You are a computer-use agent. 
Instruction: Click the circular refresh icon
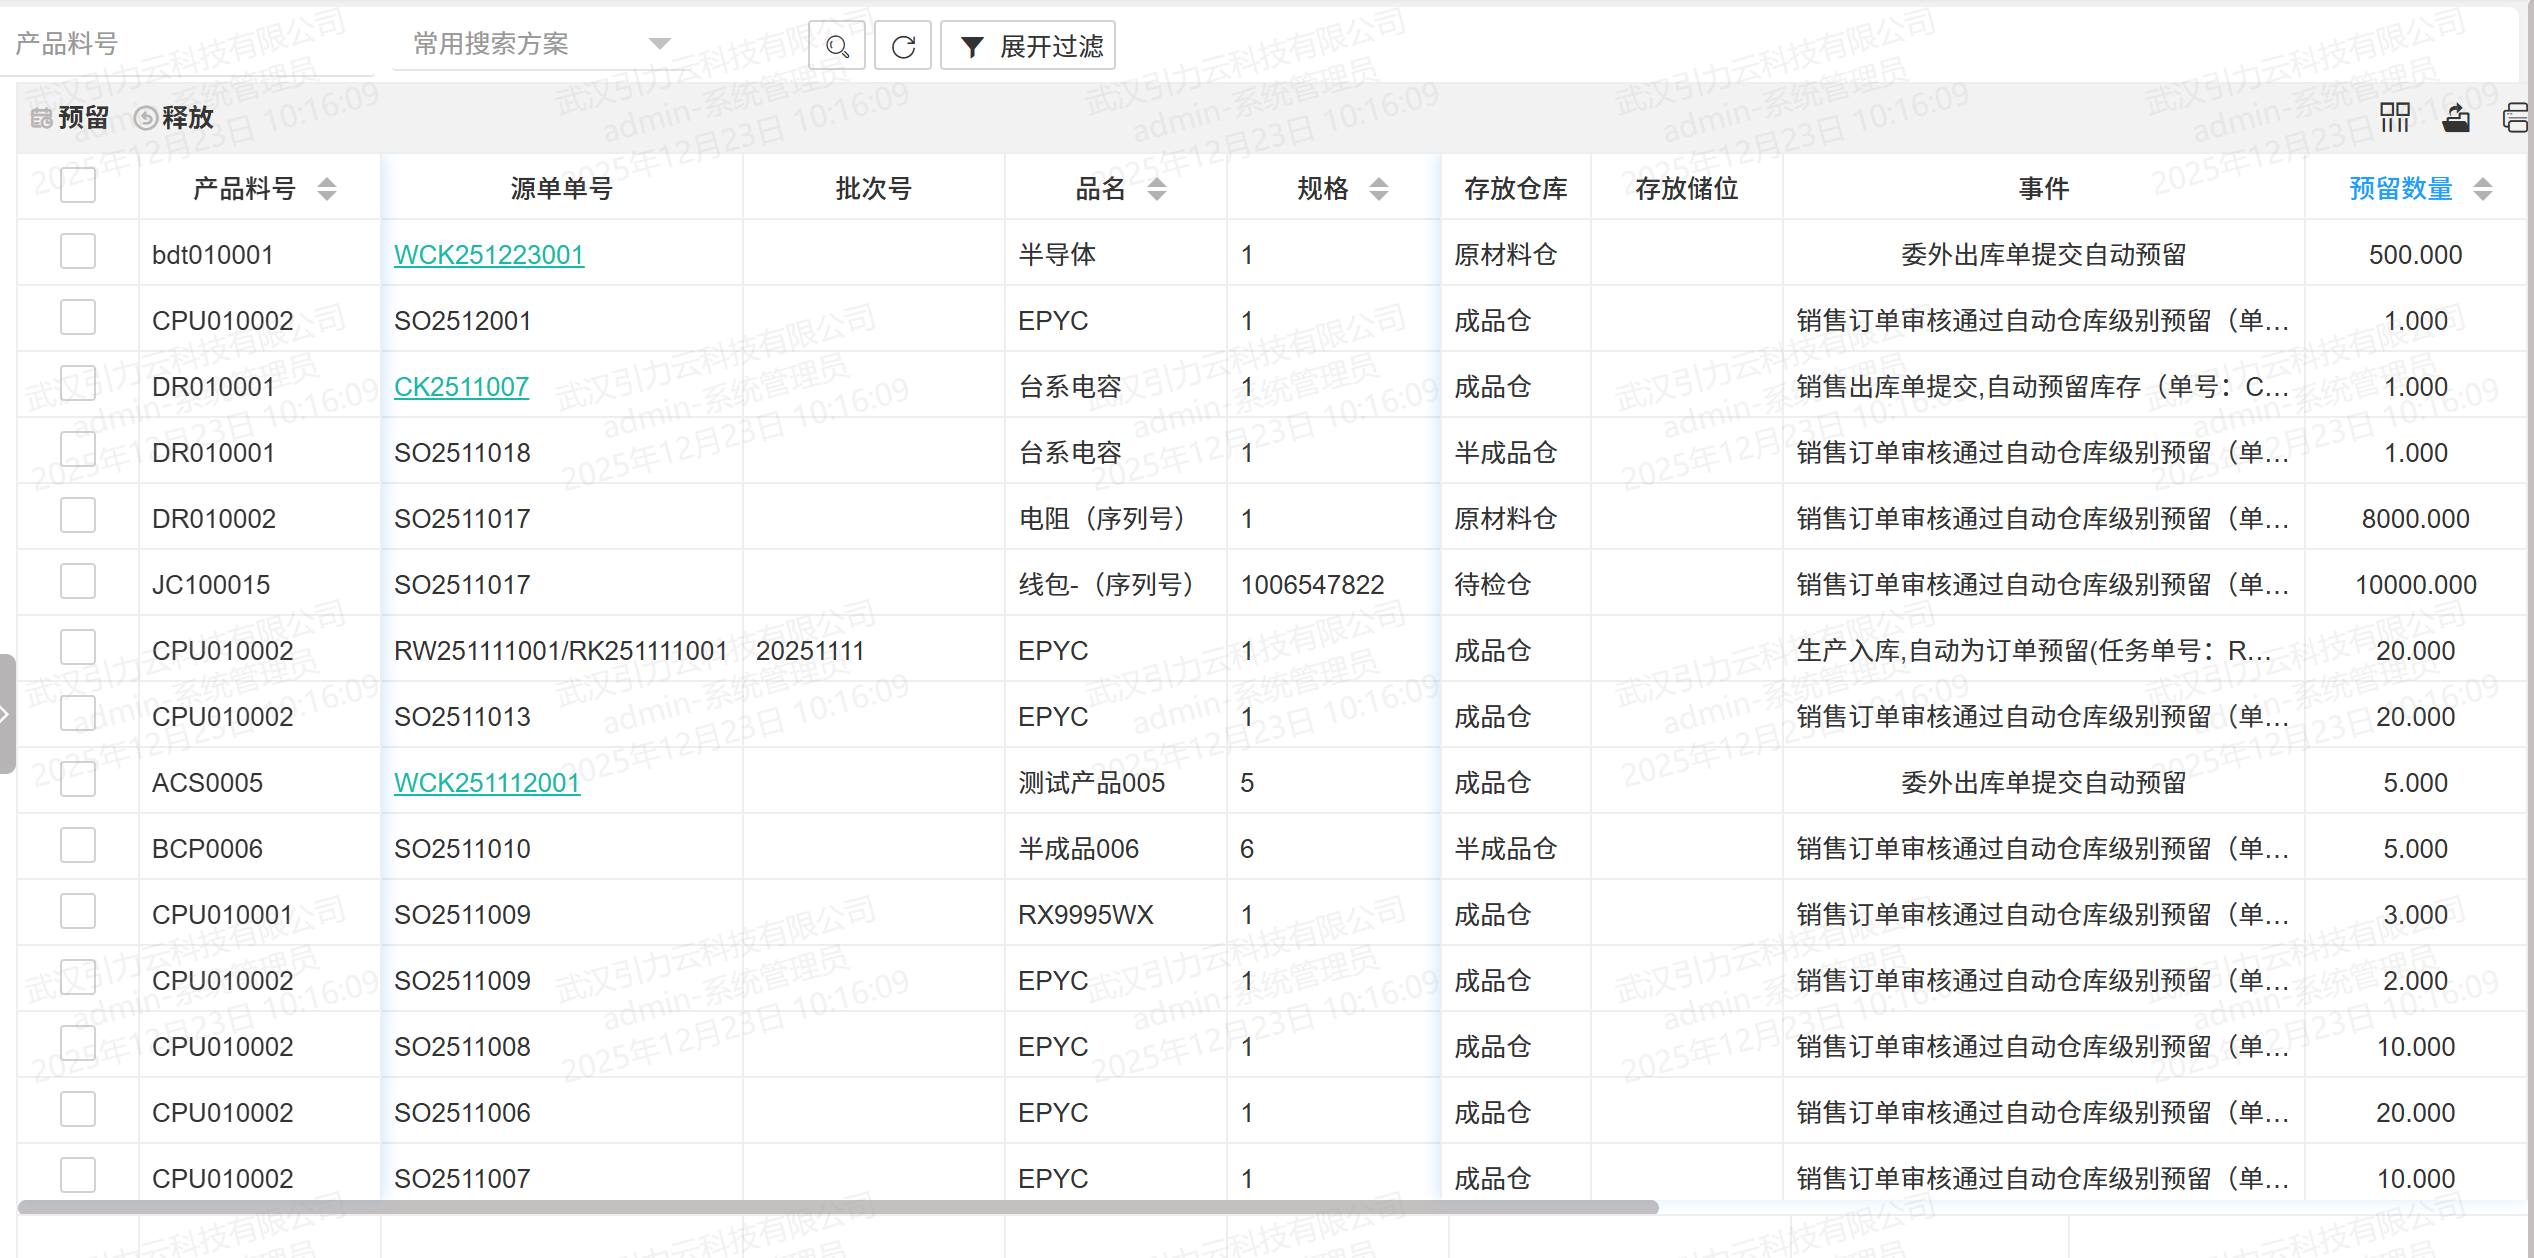coord(903,46)
